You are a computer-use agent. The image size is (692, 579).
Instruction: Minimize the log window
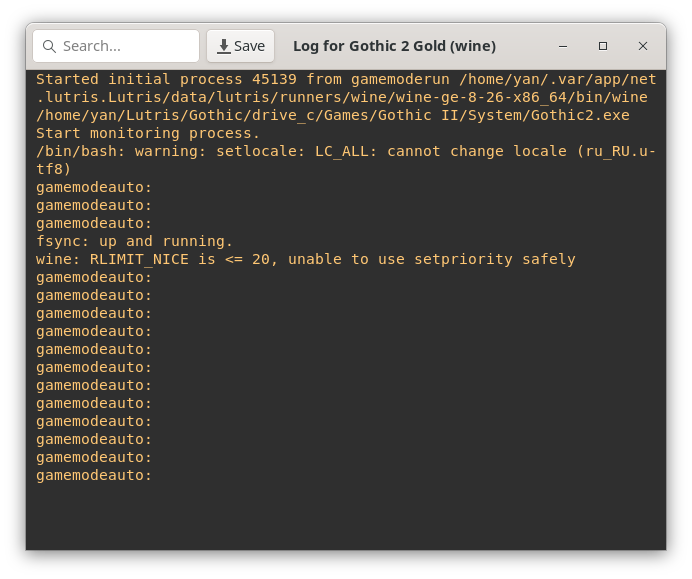point(563,46)
